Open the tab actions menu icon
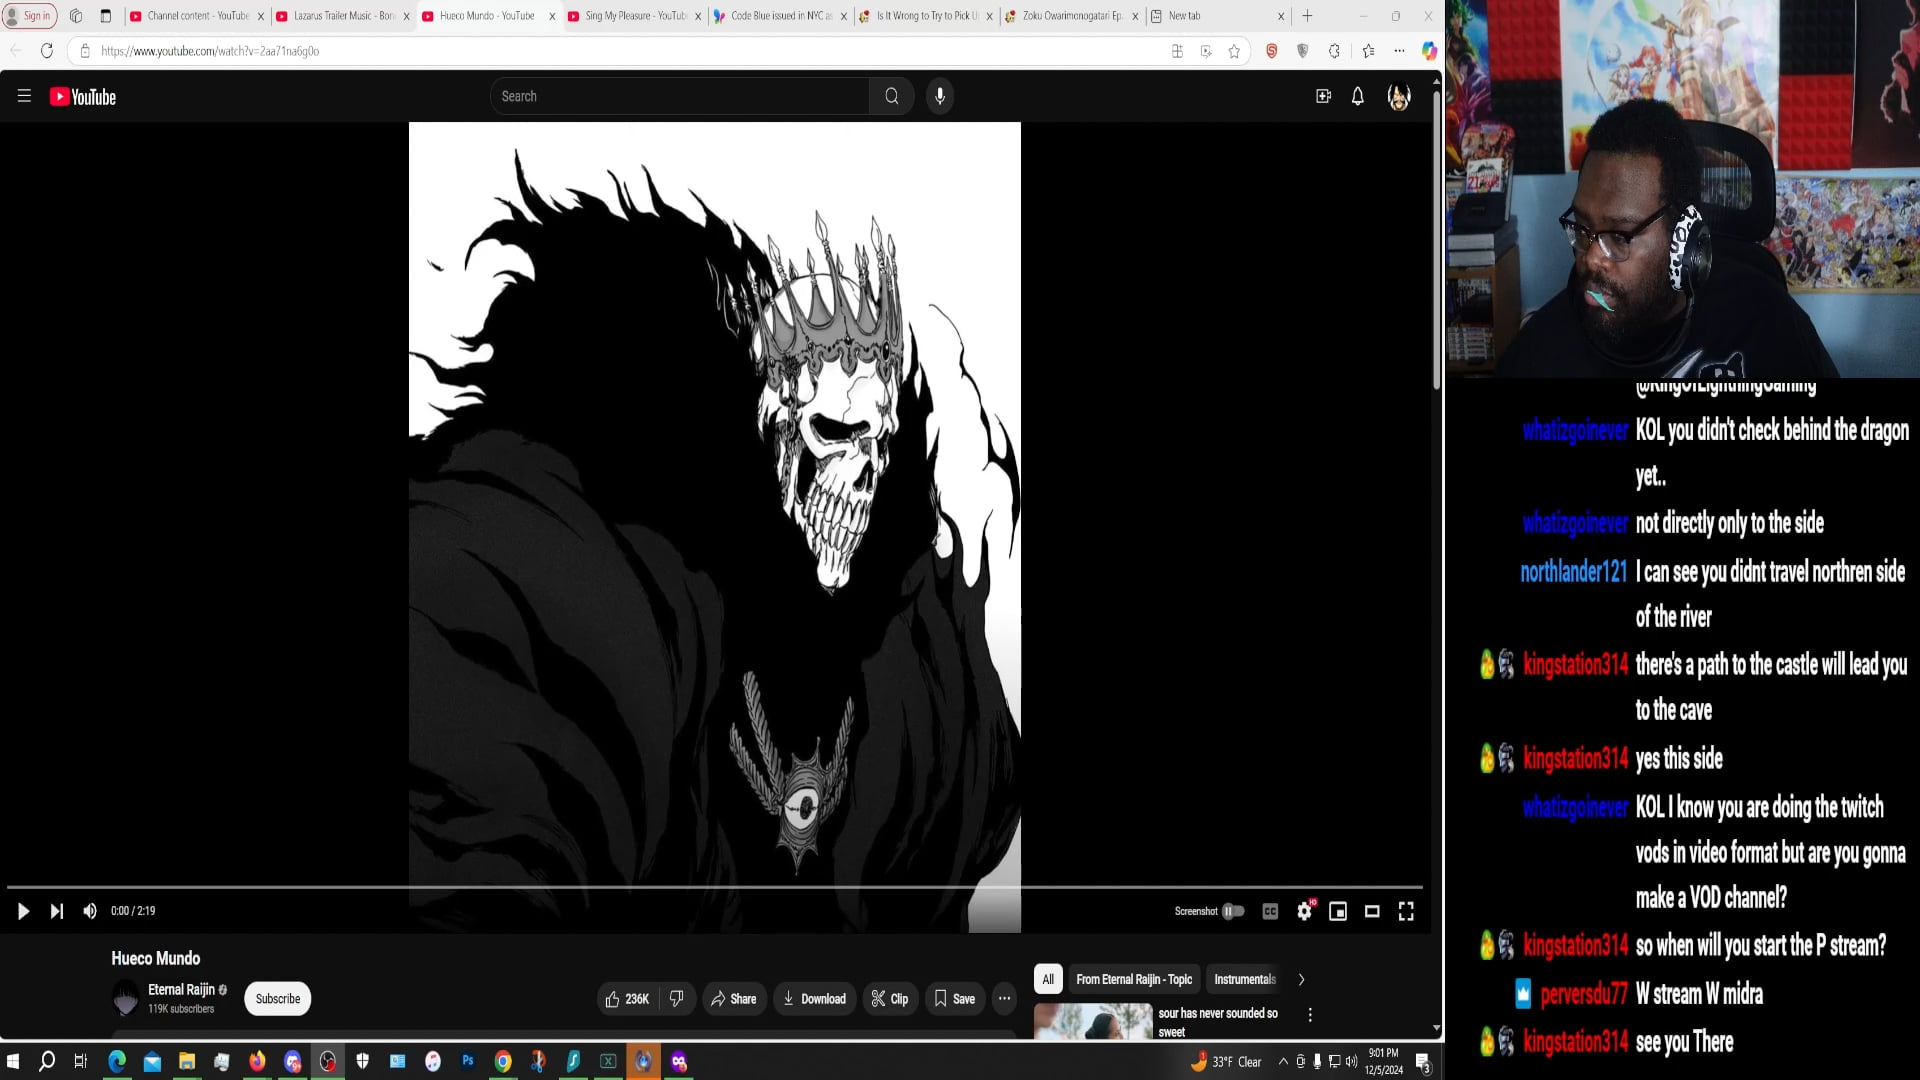The image size is (1920, 1080). pyautogui.click(x=105, y=16)
